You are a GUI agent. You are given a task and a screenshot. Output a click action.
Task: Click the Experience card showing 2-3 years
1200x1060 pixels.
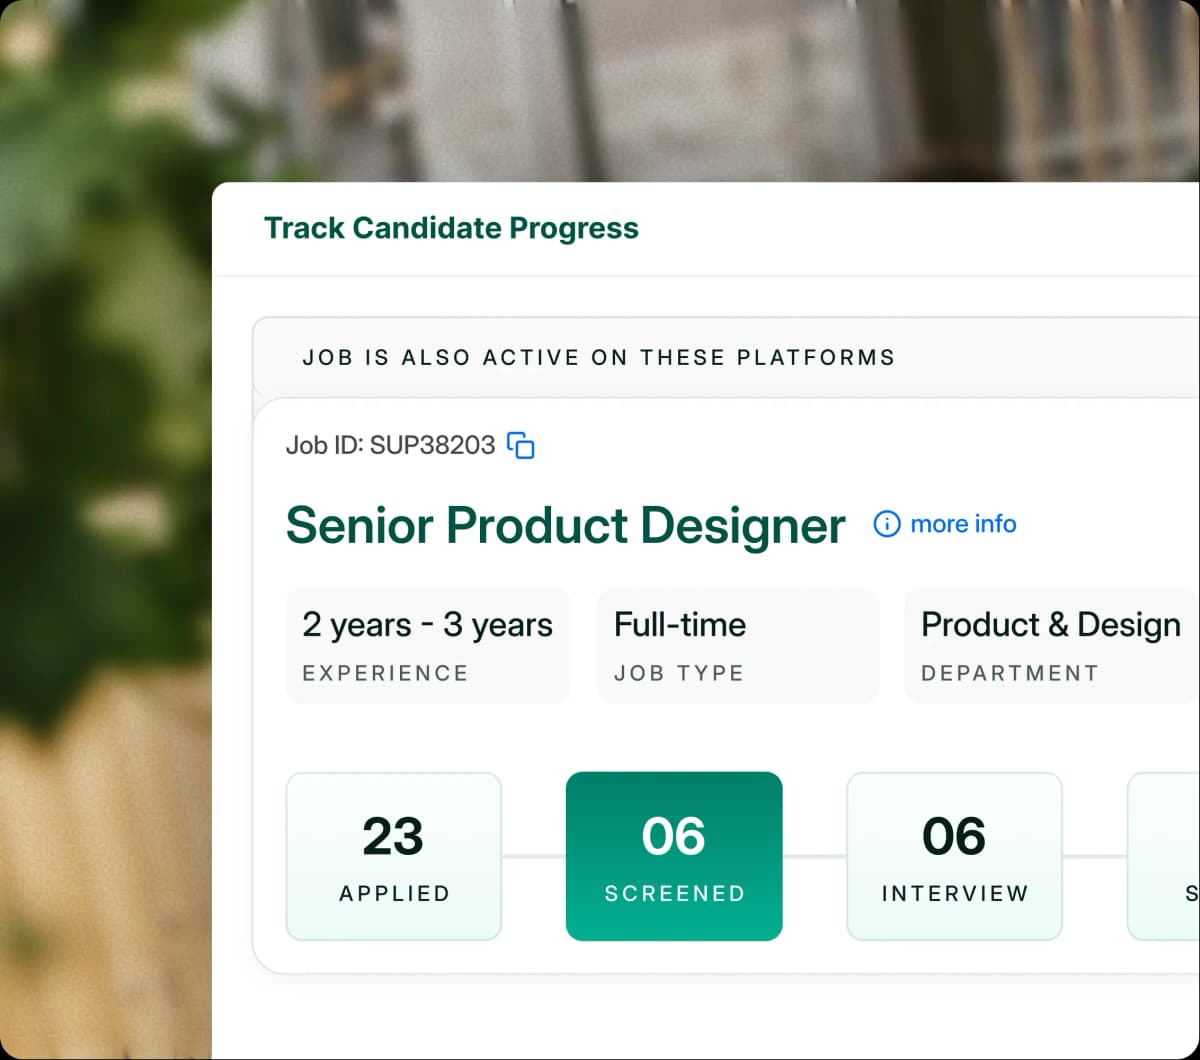point(428,645)
